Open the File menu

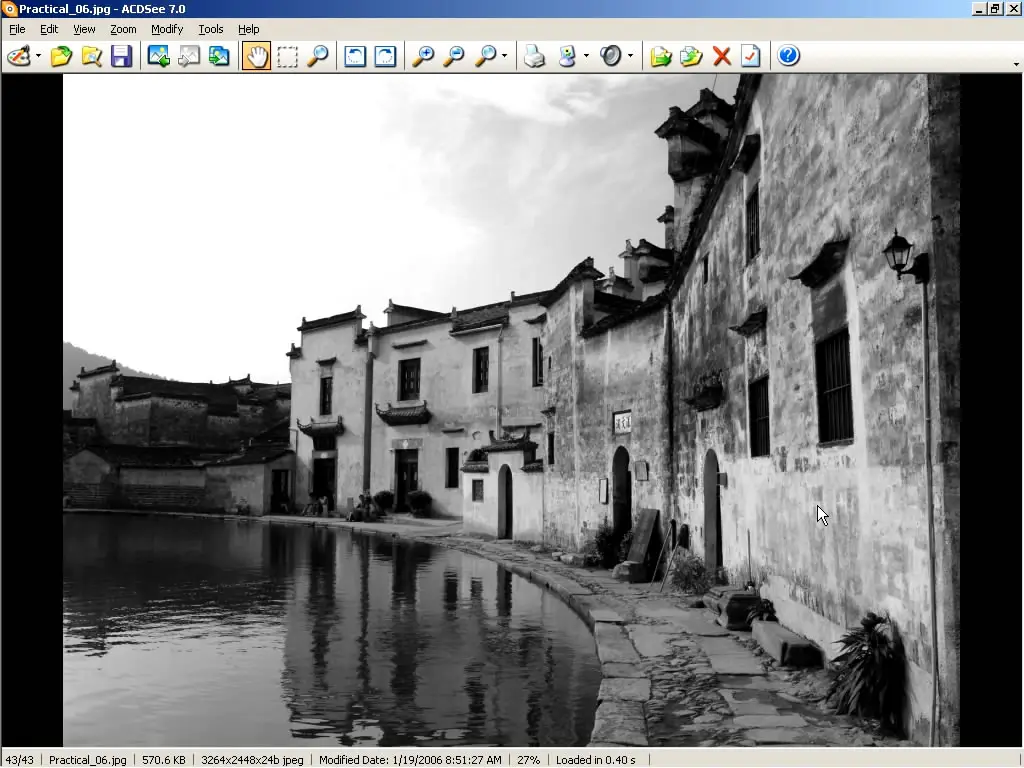point(17,29)
